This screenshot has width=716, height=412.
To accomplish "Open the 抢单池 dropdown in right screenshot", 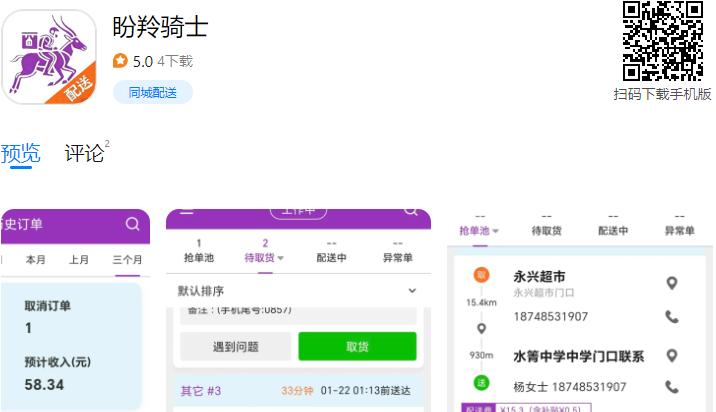I will [479, 231].
